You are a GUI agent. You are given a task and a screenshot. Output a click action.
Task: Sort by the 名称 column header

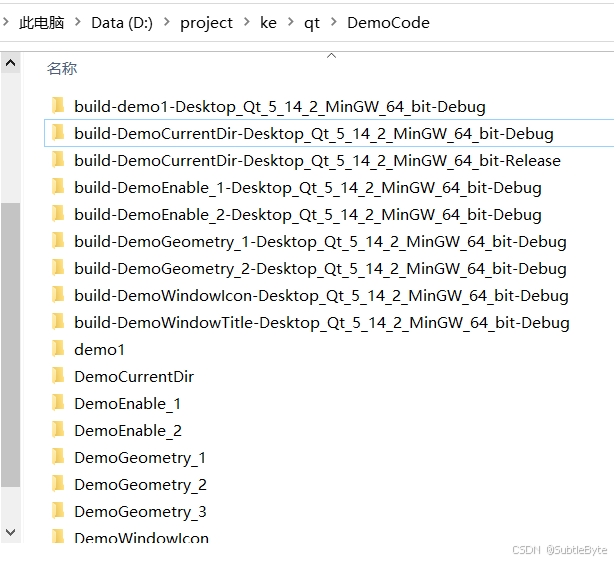(x=62, y=69)
